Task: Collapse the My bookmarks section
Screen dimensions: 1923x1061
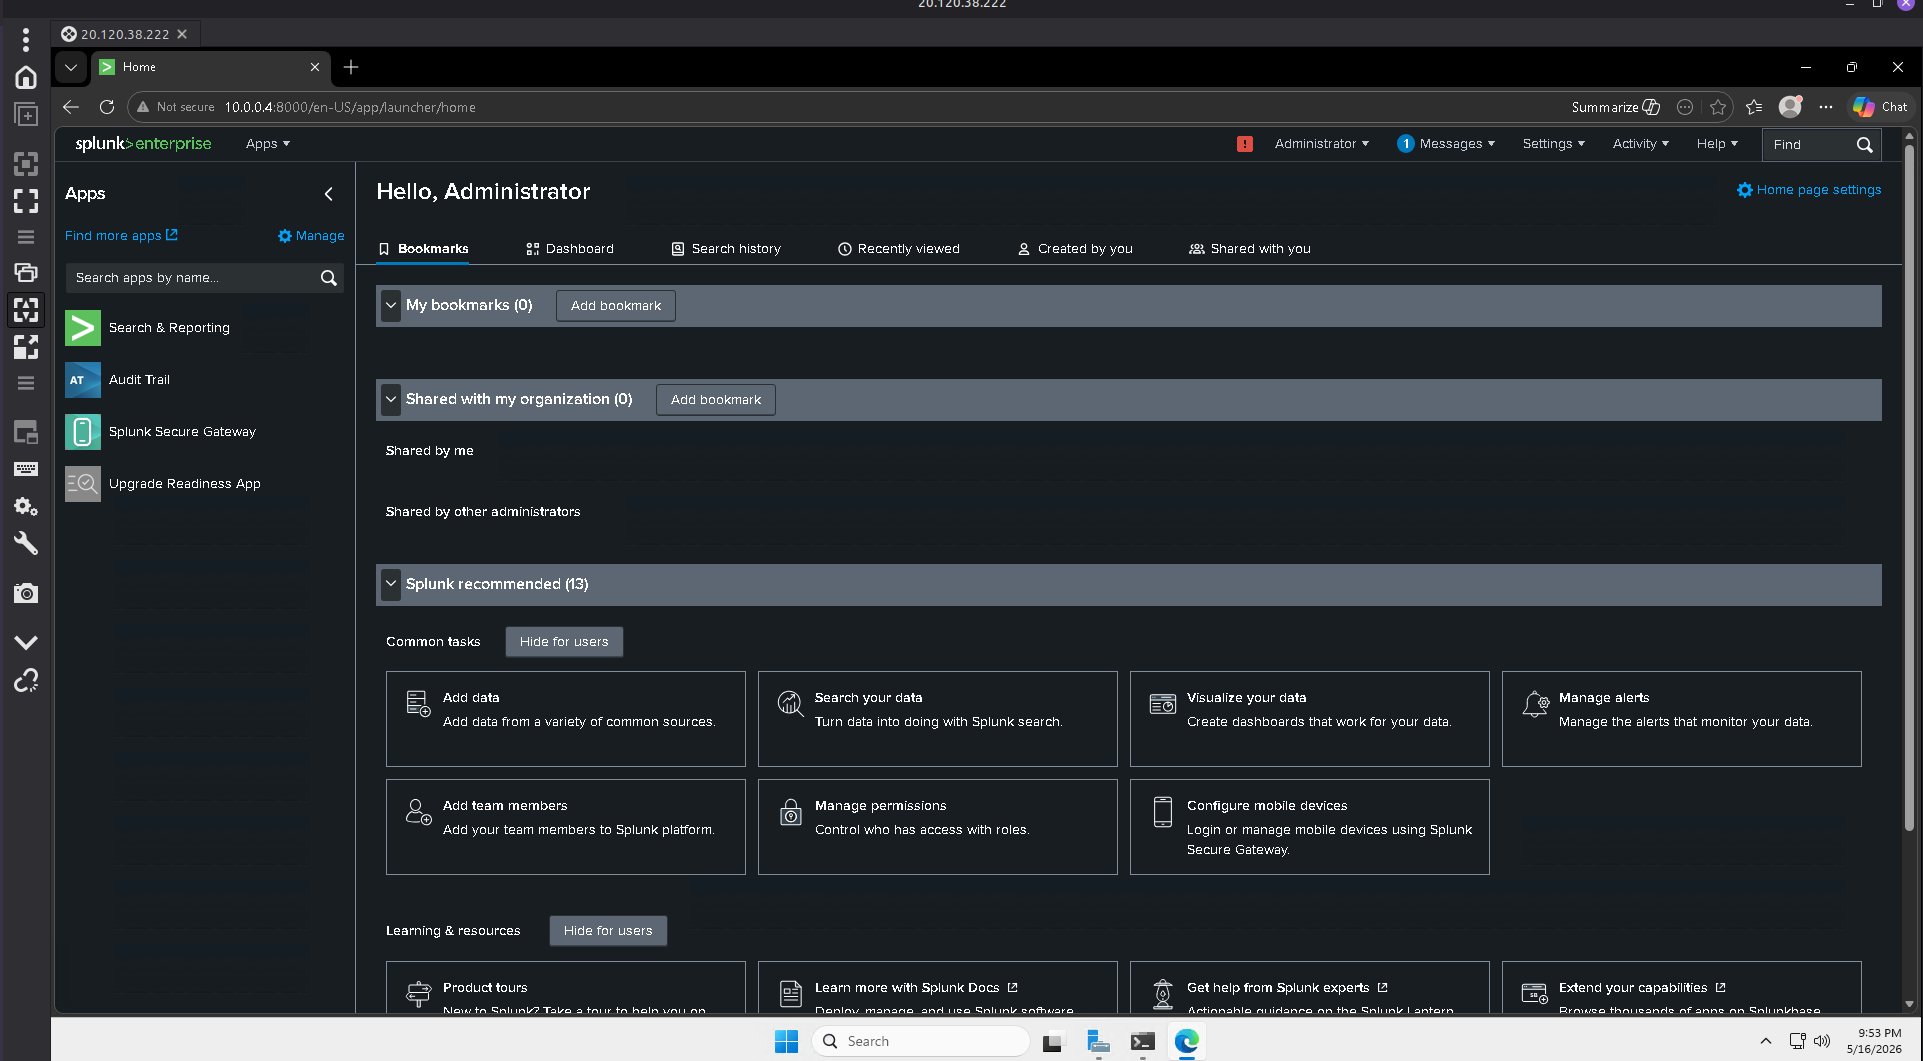Action: point(391,306)
